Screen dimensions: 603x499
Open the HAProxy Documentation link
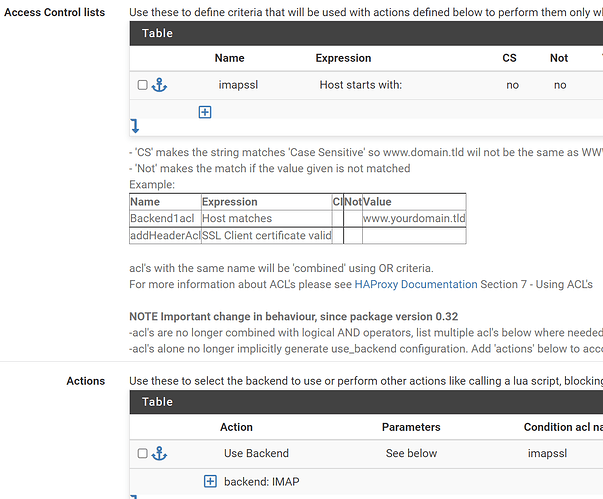point(416,284)
